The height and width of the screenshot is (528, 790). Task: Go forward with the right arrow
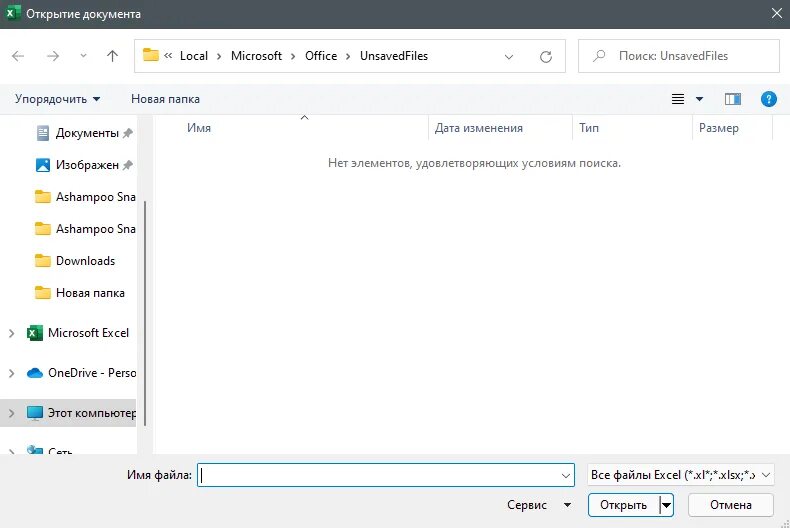(53, 56)
